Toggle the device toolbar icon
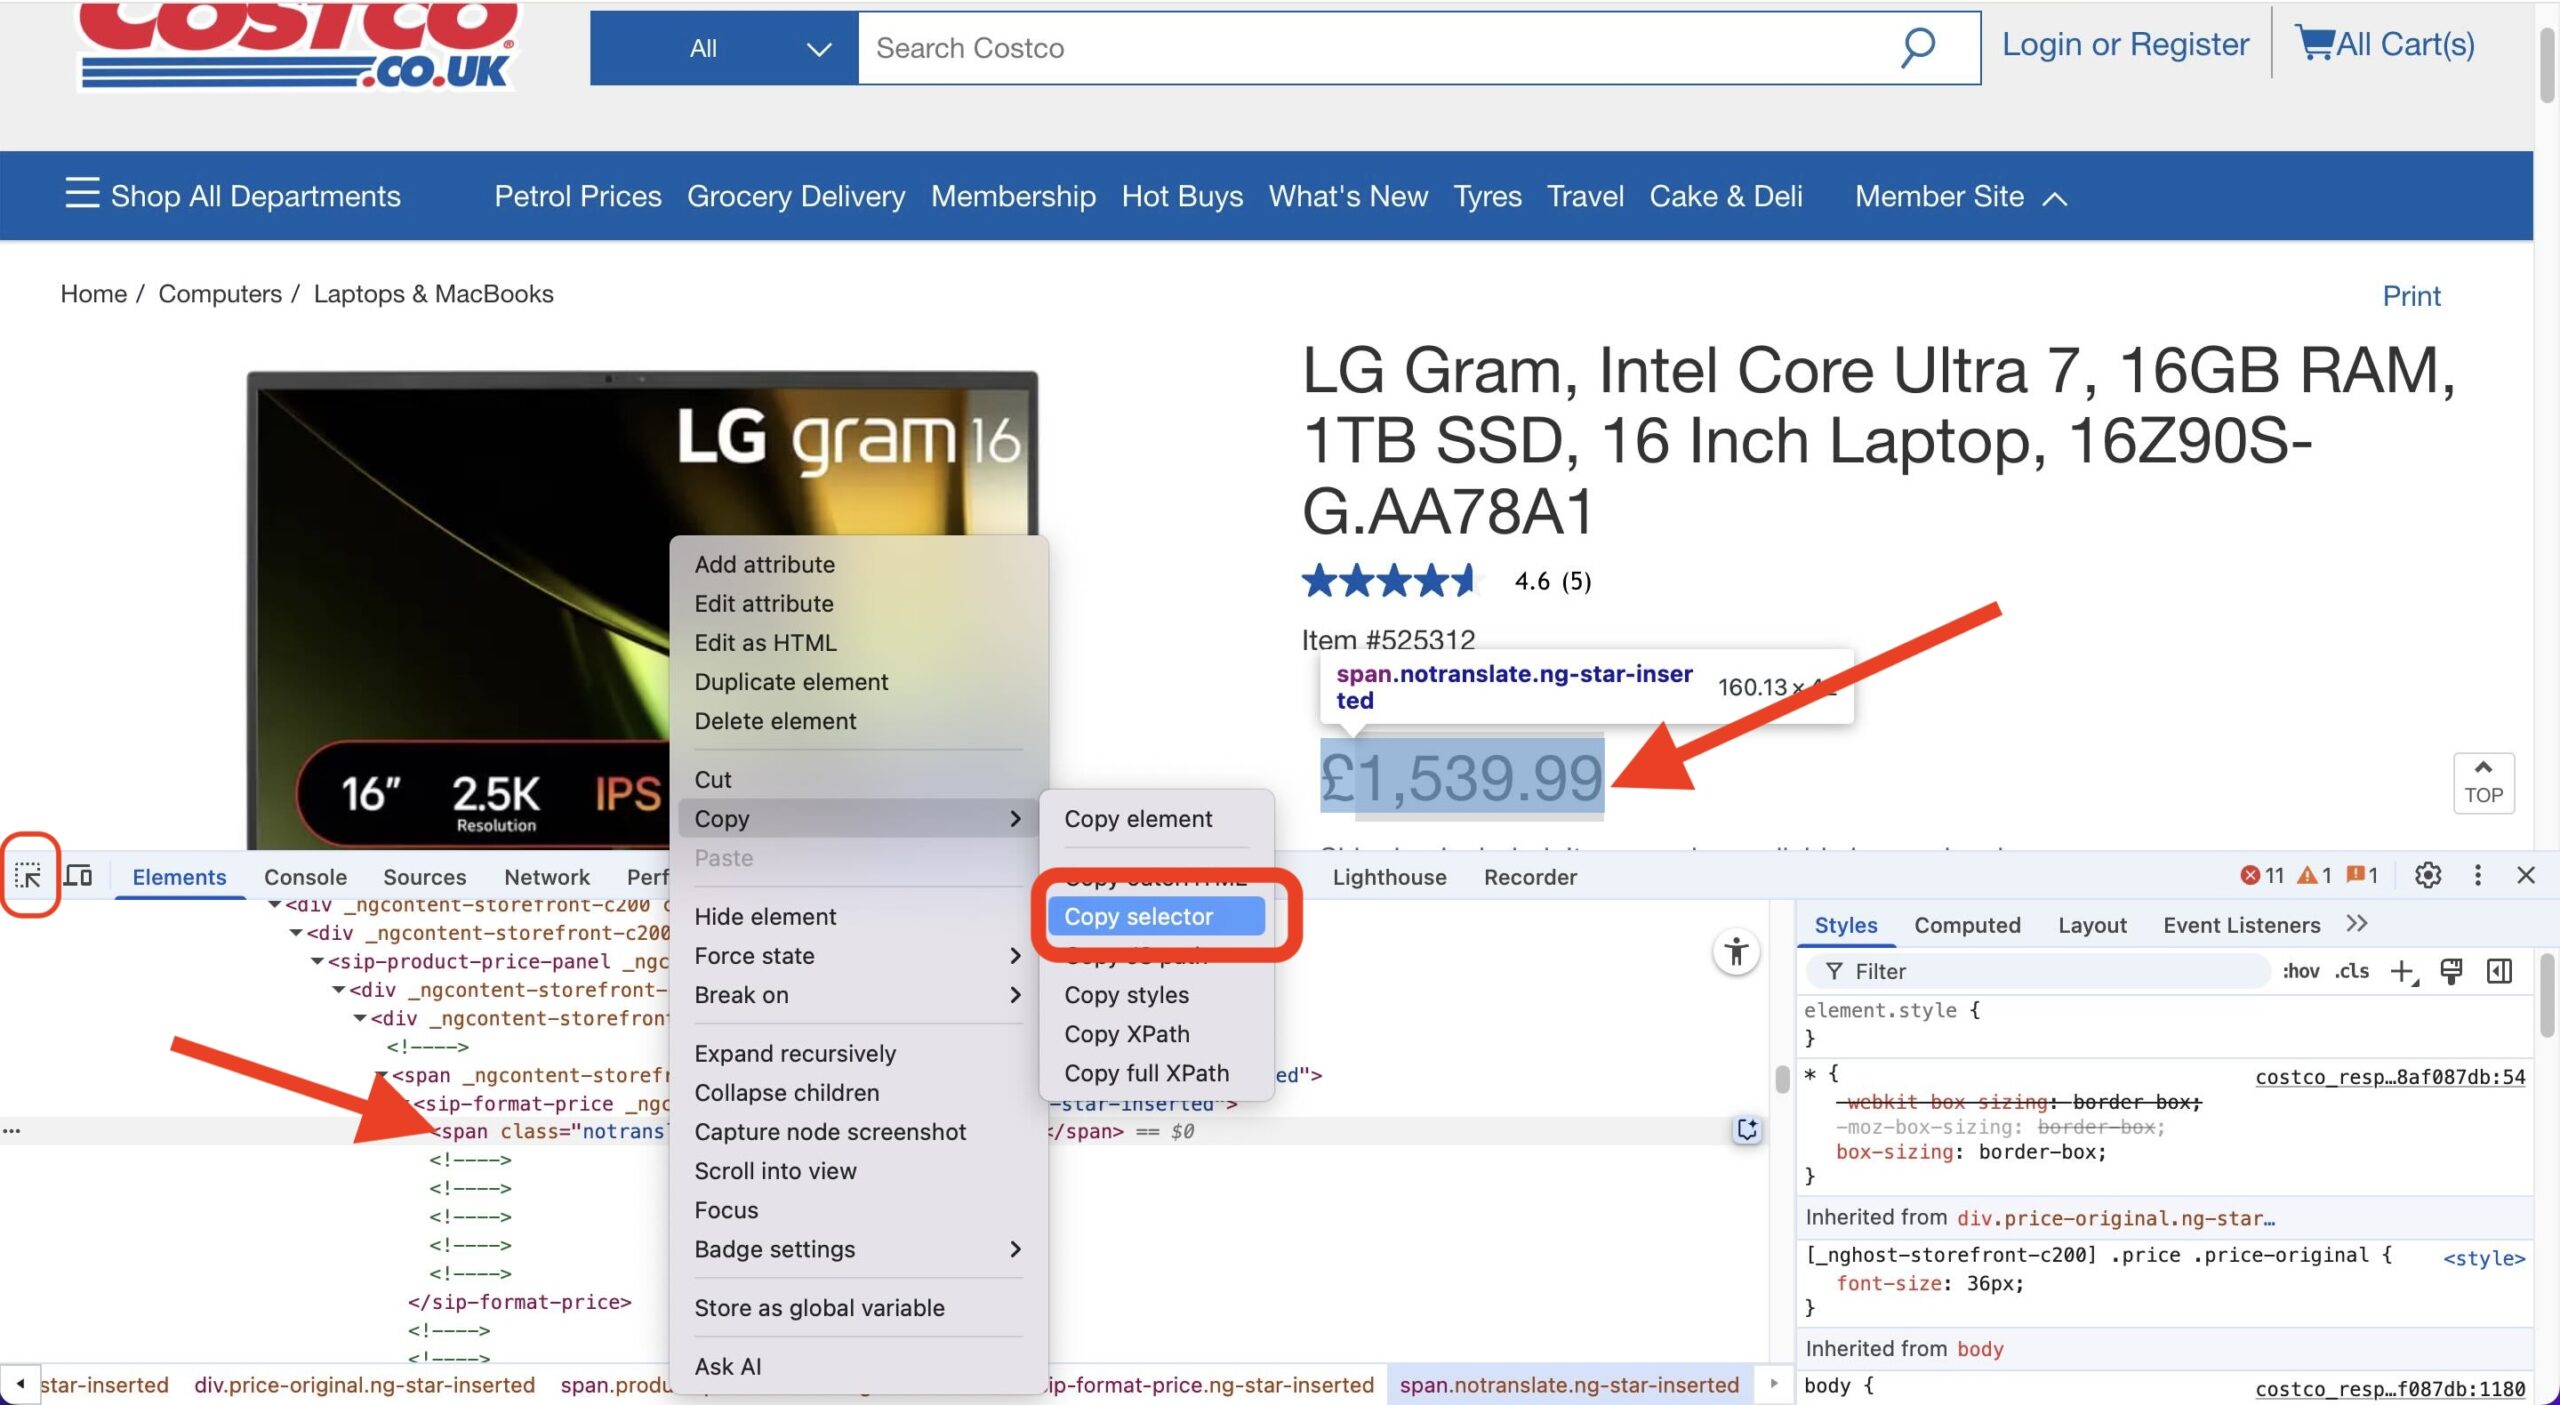2560x1405 pixels. pos(78,876)
